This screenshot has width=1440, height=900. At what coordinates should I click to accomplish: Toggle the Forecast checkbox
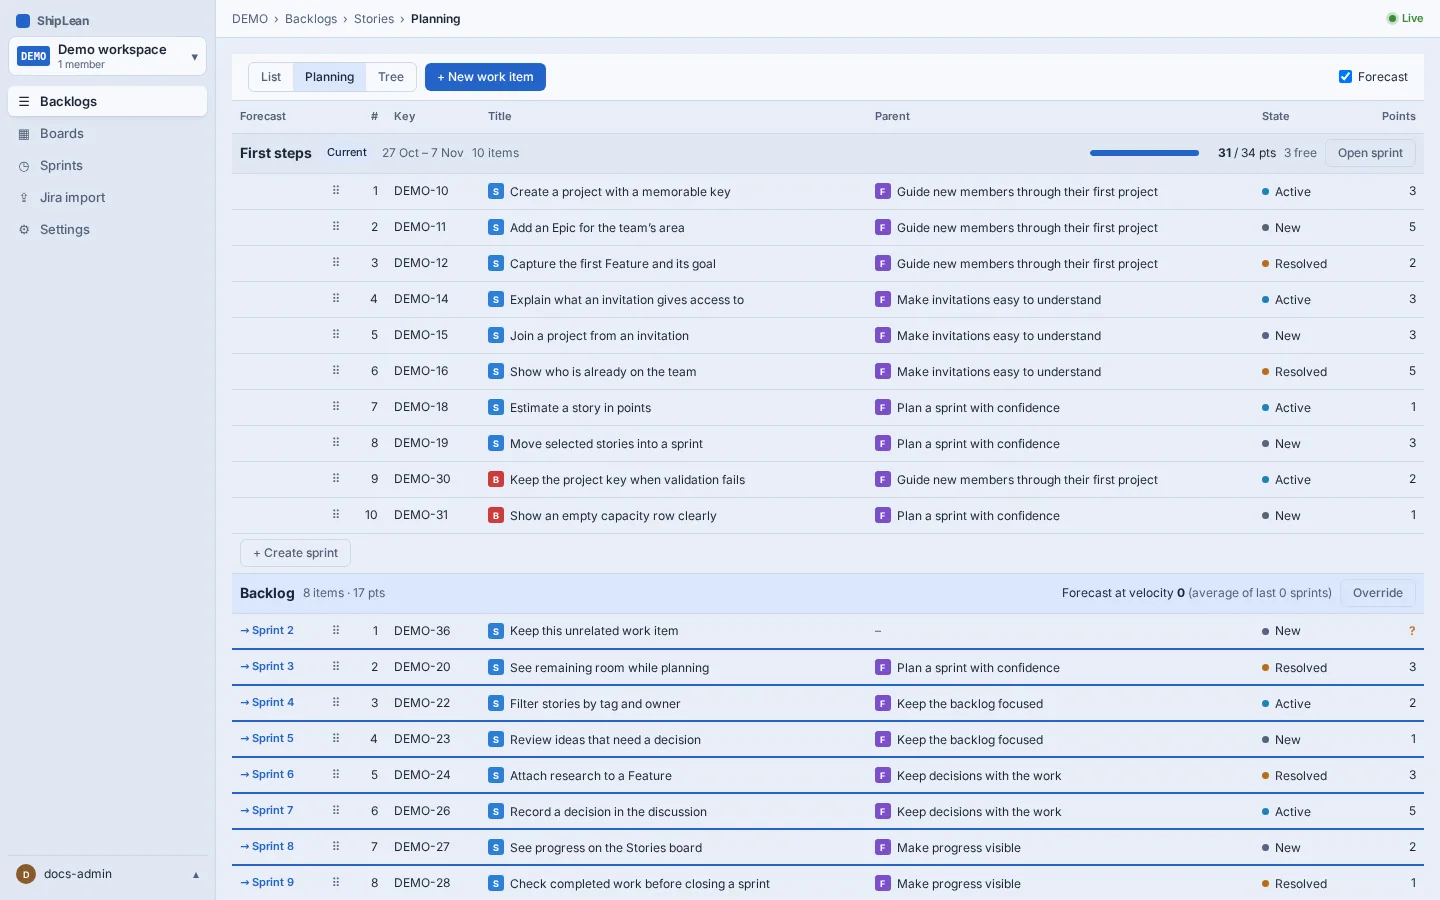coord(1346,77)
